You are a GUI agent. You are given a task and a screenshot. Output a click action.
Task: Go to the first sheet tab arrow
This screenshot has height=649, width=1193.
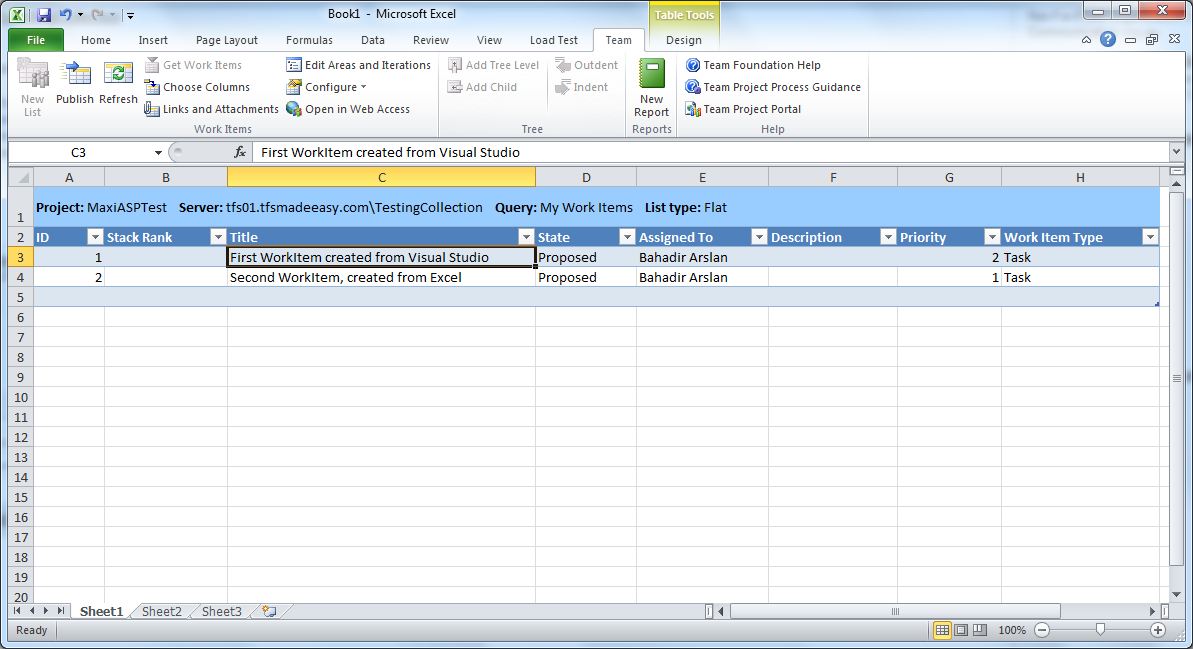[17, 611]
